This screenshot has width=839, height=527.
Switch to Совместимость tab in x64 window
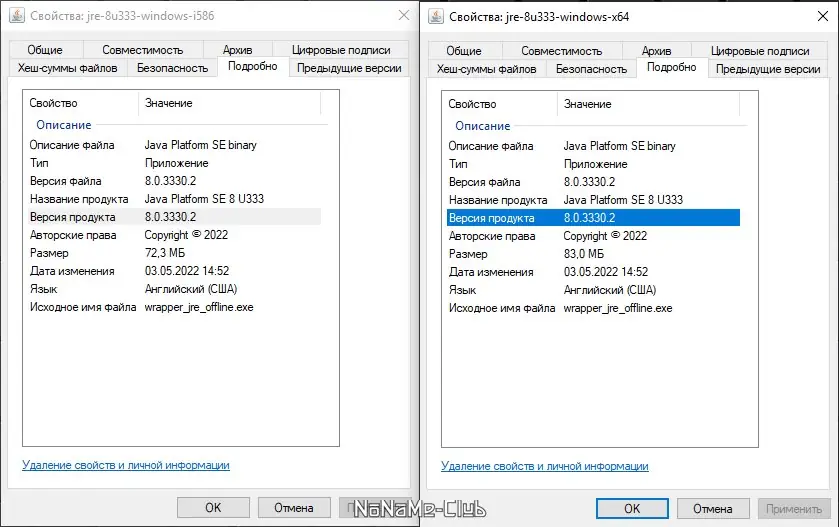point(562,51)
